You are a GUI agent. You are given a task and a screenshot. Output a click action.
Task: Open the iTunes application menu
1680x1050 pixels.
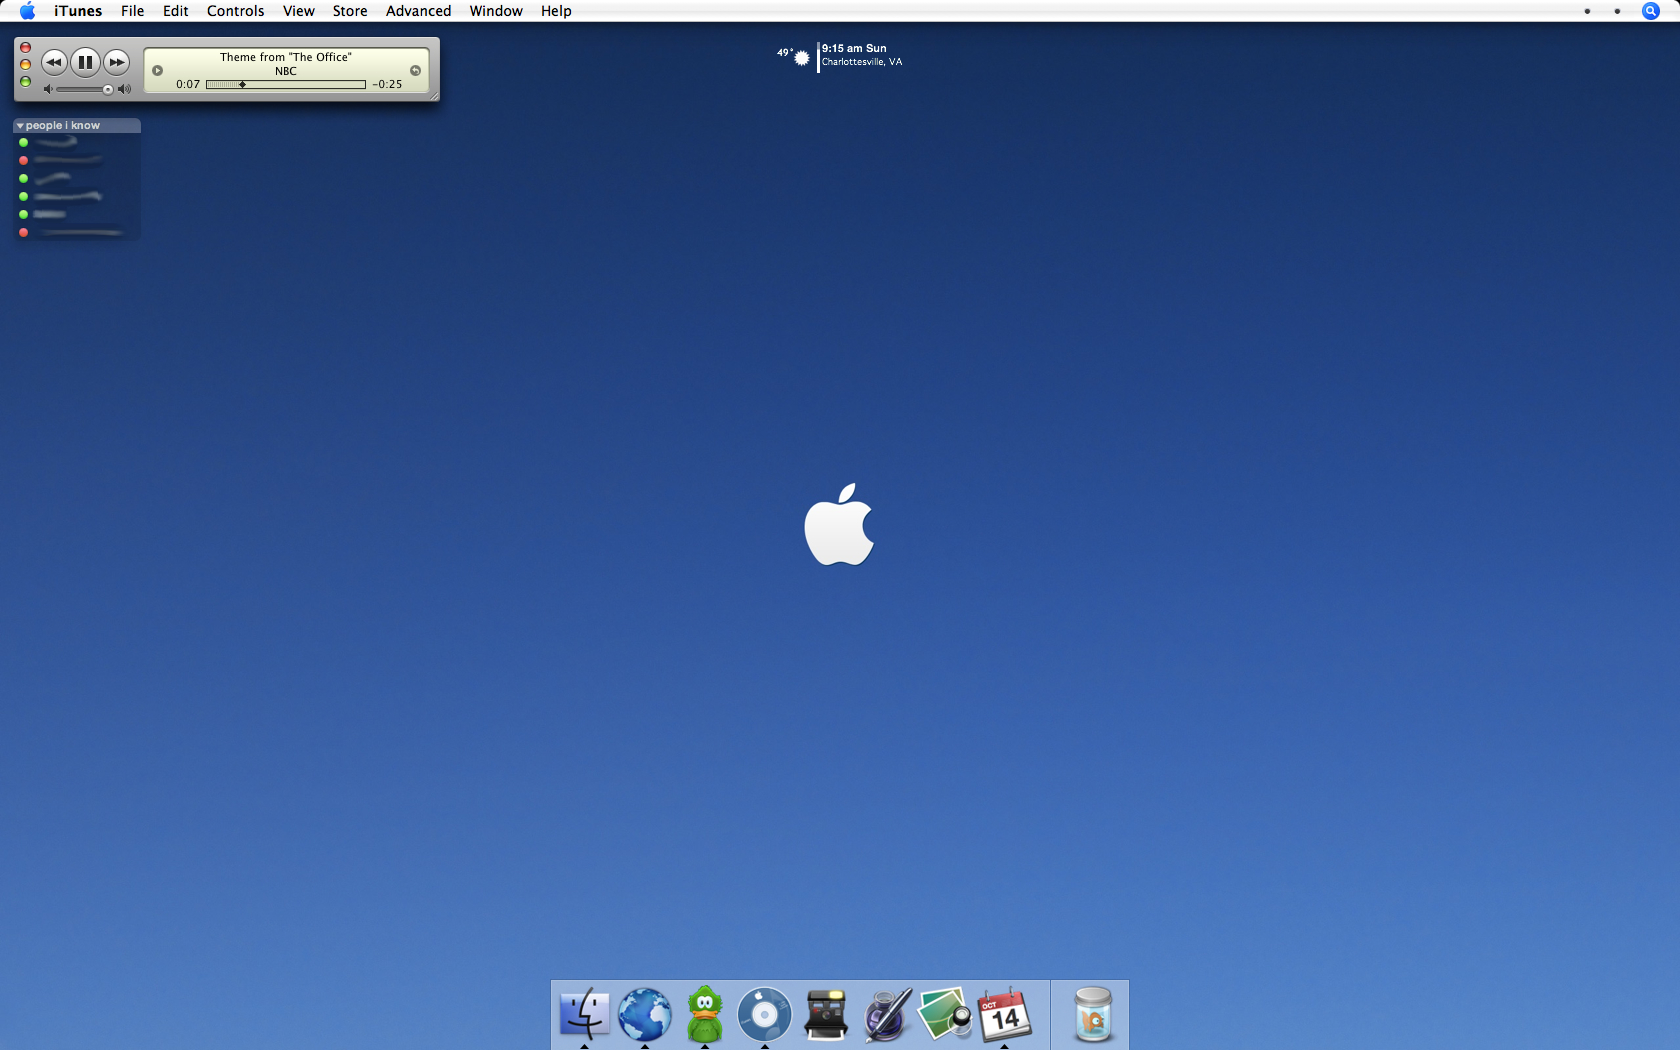pyautogui.click(x=78, y=11)
